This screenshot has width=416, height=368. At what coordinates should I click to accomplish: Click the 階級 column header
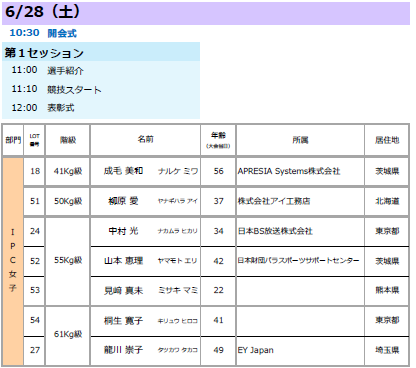click(x=68, y=140)
